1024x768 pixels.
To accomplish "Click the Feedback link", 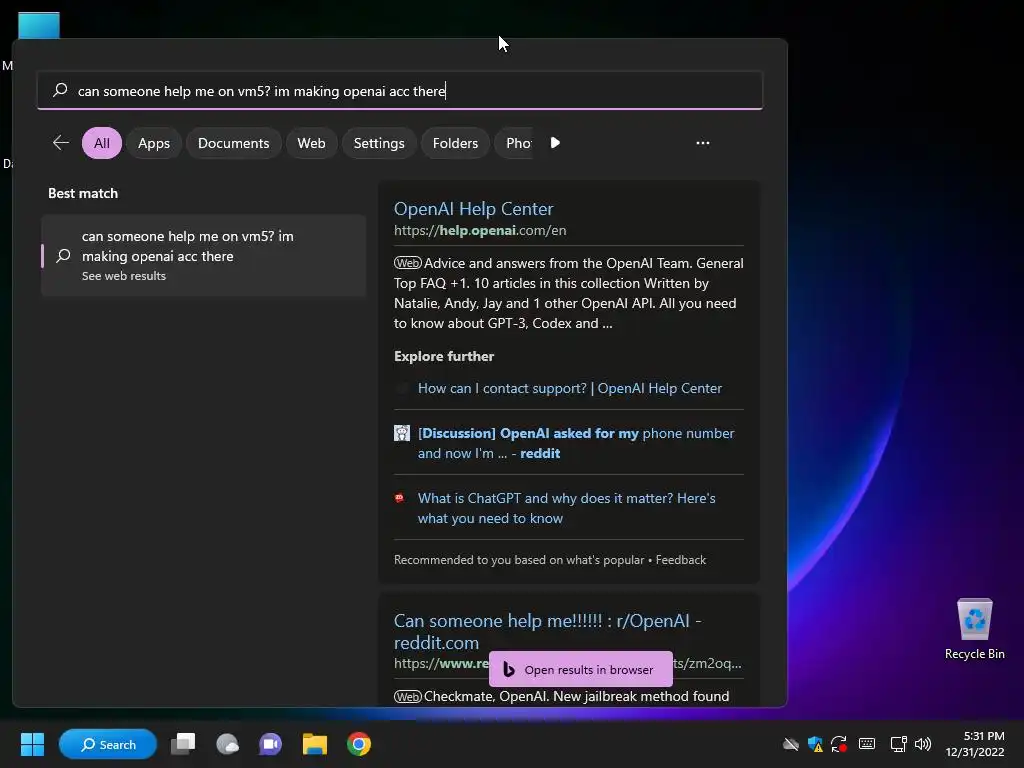I will pos(680,560).
